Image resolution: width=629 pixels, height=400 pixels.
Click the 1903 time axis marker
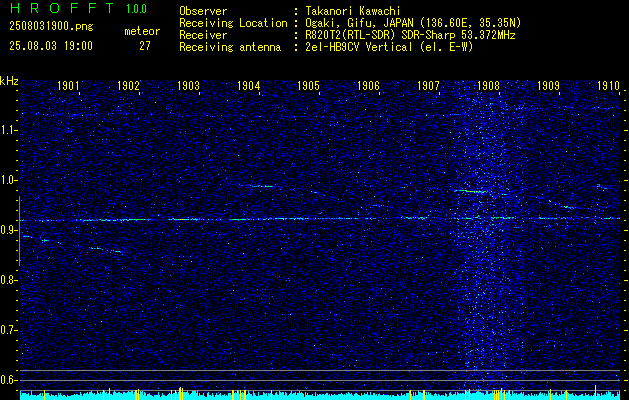click(188, 85)
